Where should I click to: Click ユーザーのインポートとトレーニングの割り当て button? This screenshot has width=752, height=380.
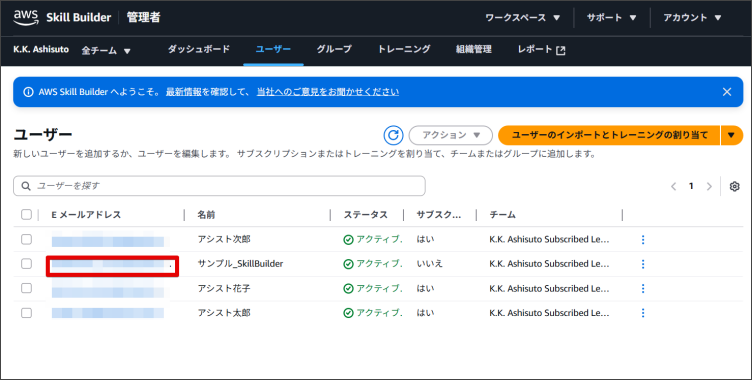[x=609, y=135]
